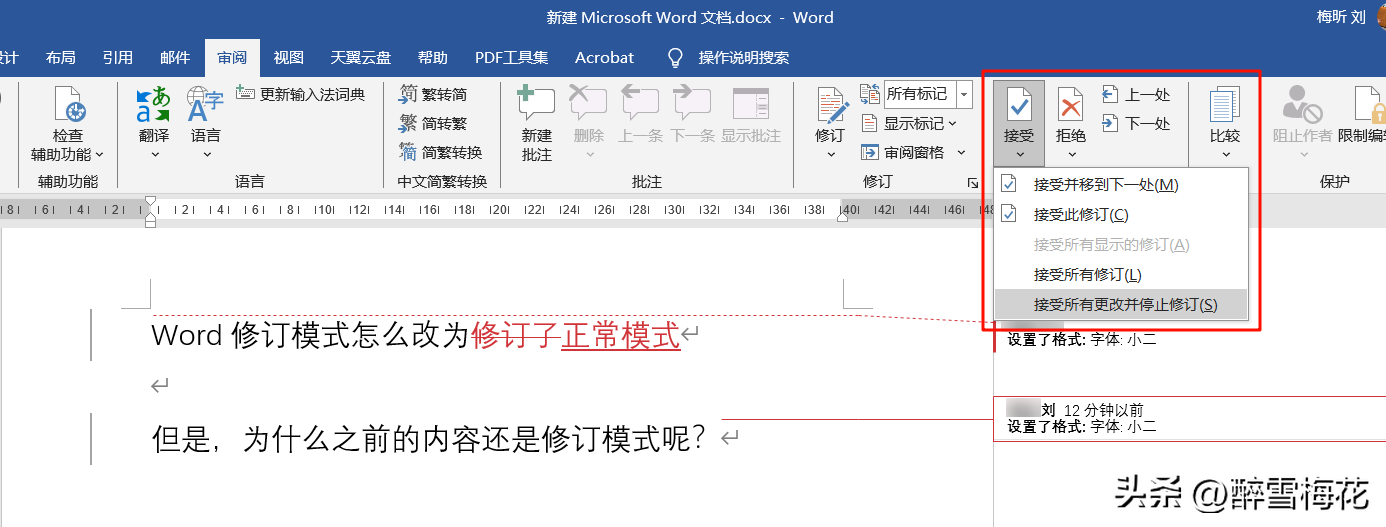Click 显示批注 show comments icon
1386x527 pixels.
coord(751,105)
